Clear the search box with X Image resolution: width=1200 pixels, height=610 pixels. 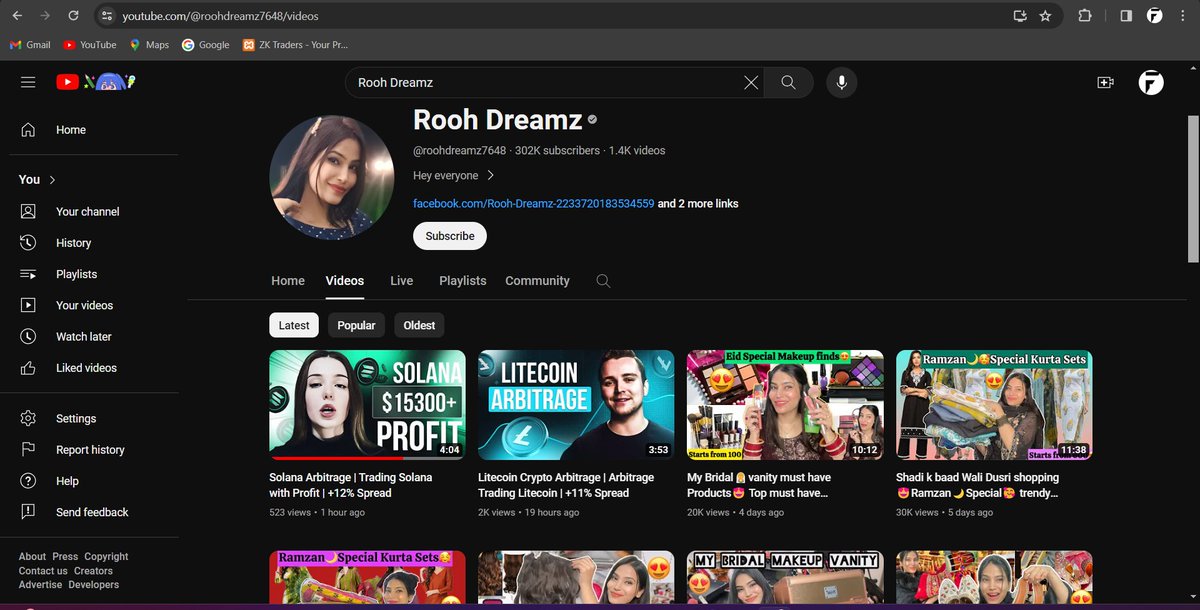[x=751, y=82]
